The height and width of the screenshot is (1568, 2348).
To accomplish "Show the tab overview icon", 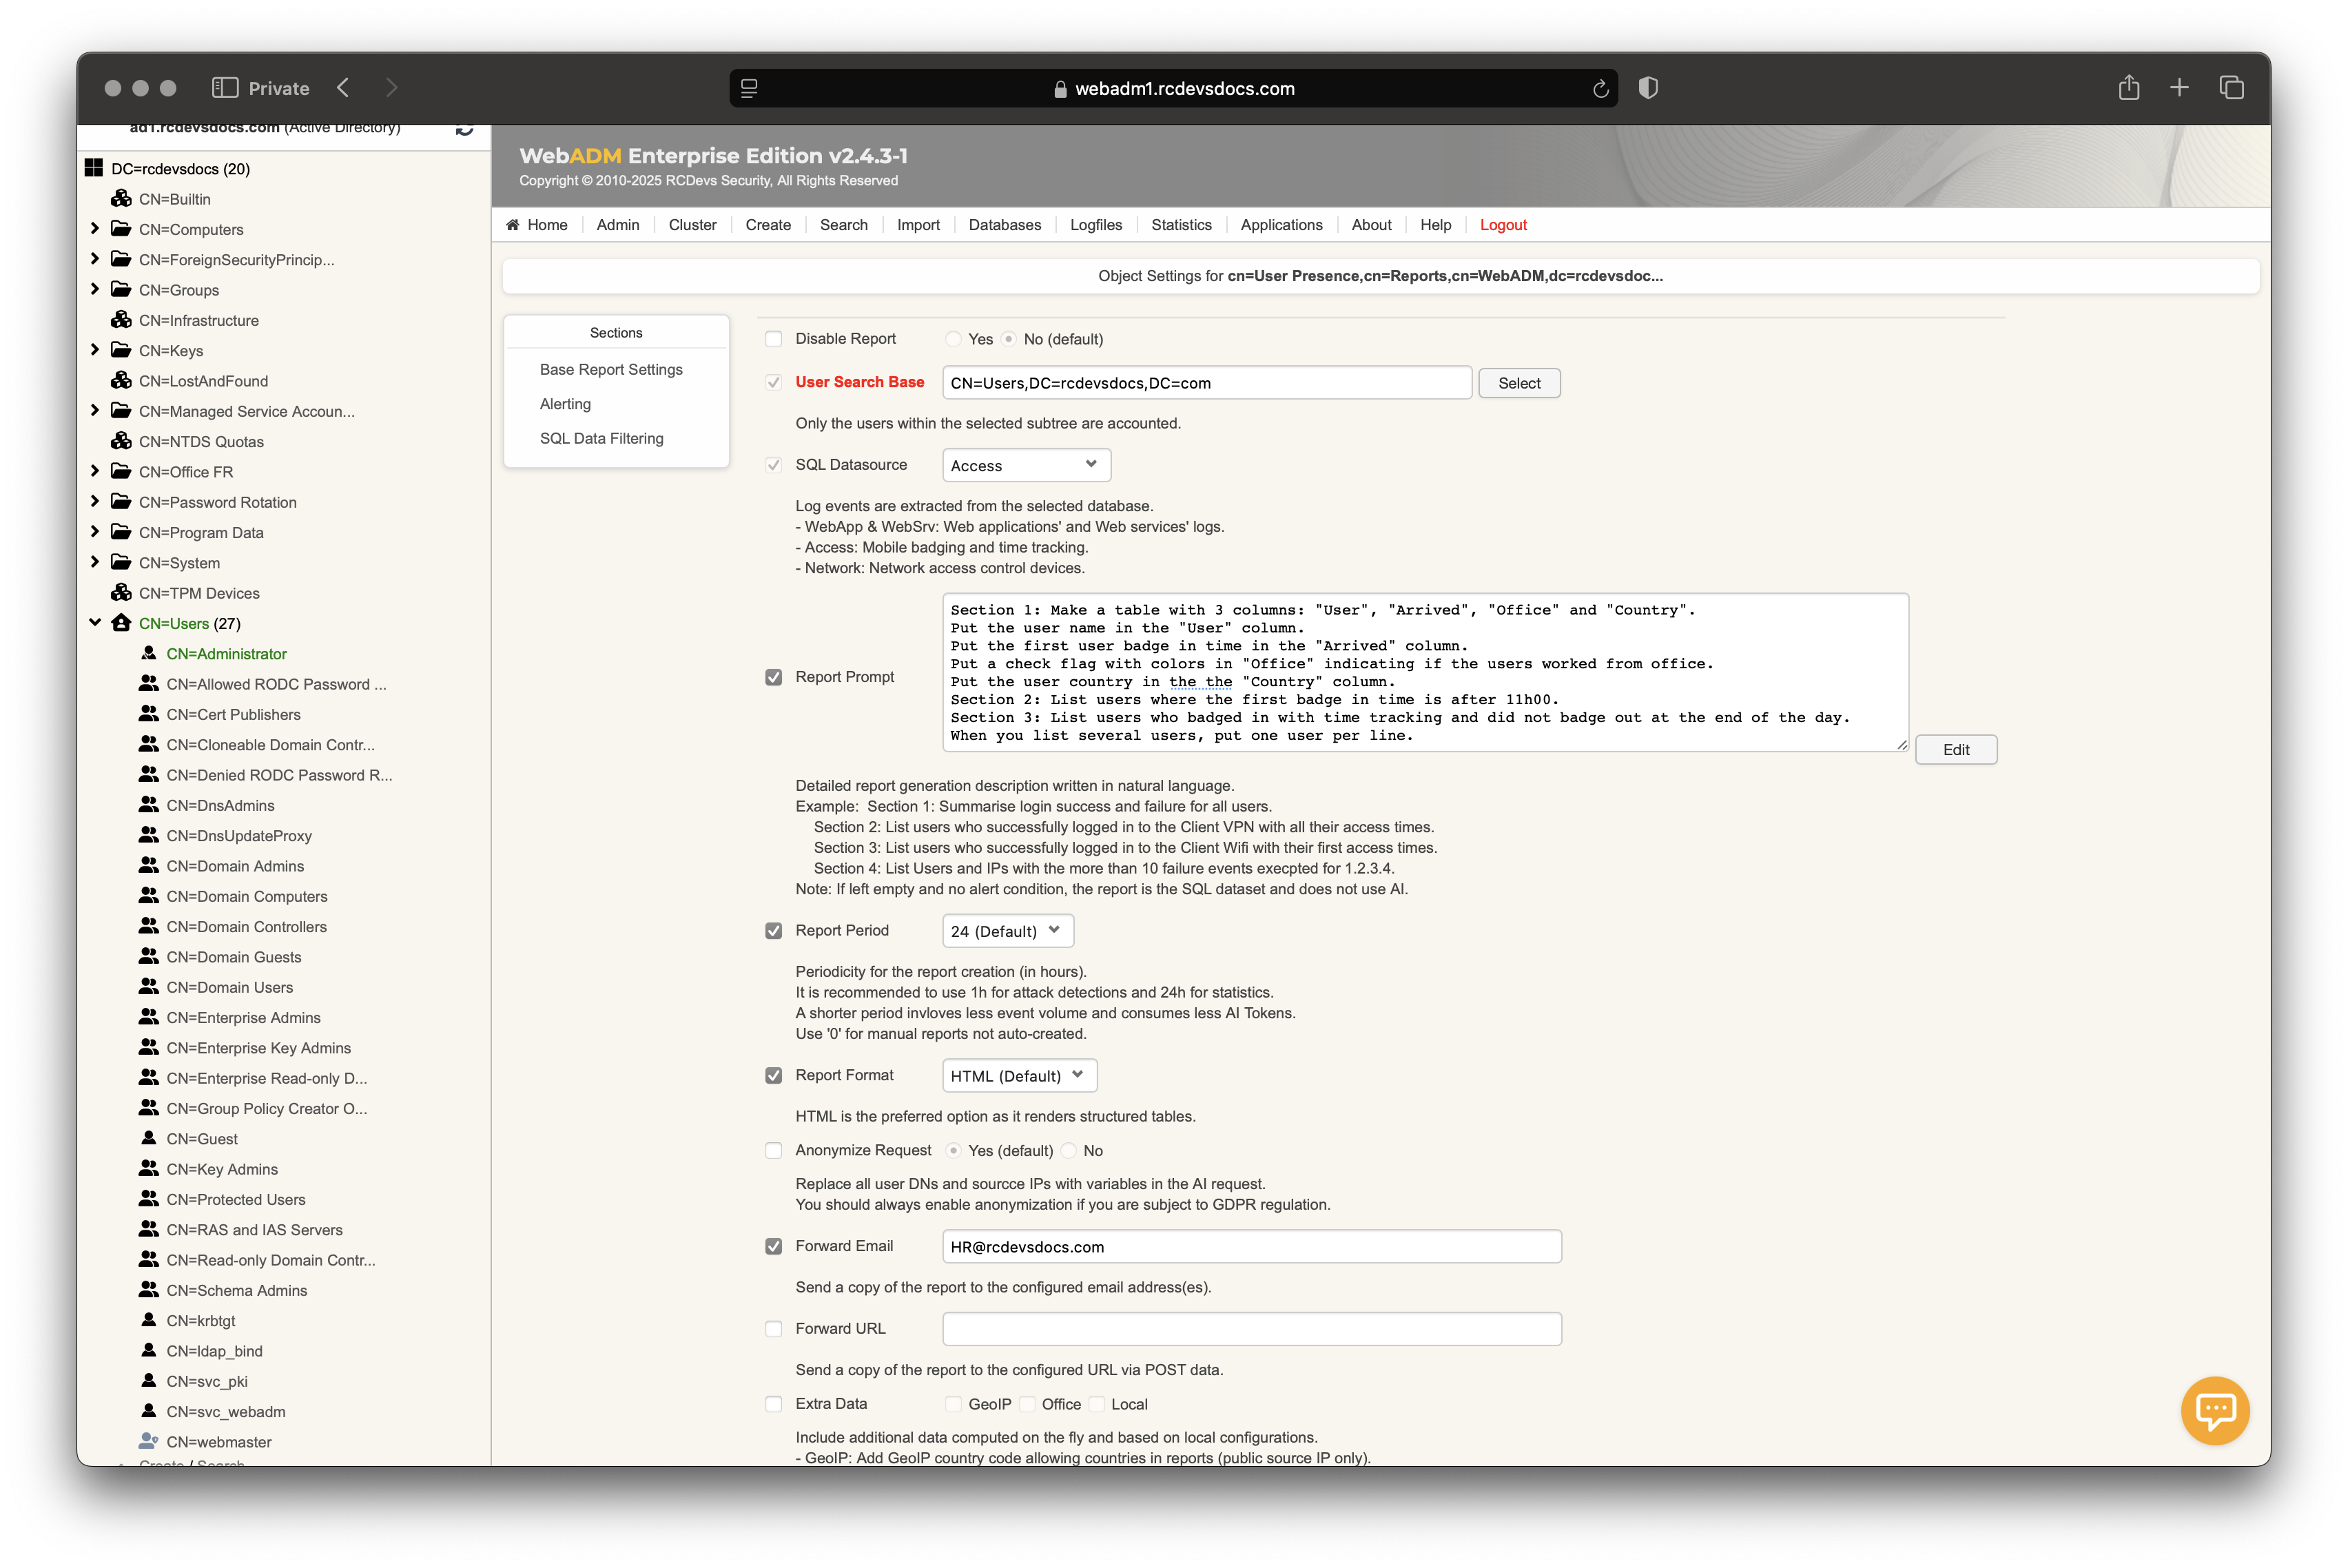I will 2231,88.
